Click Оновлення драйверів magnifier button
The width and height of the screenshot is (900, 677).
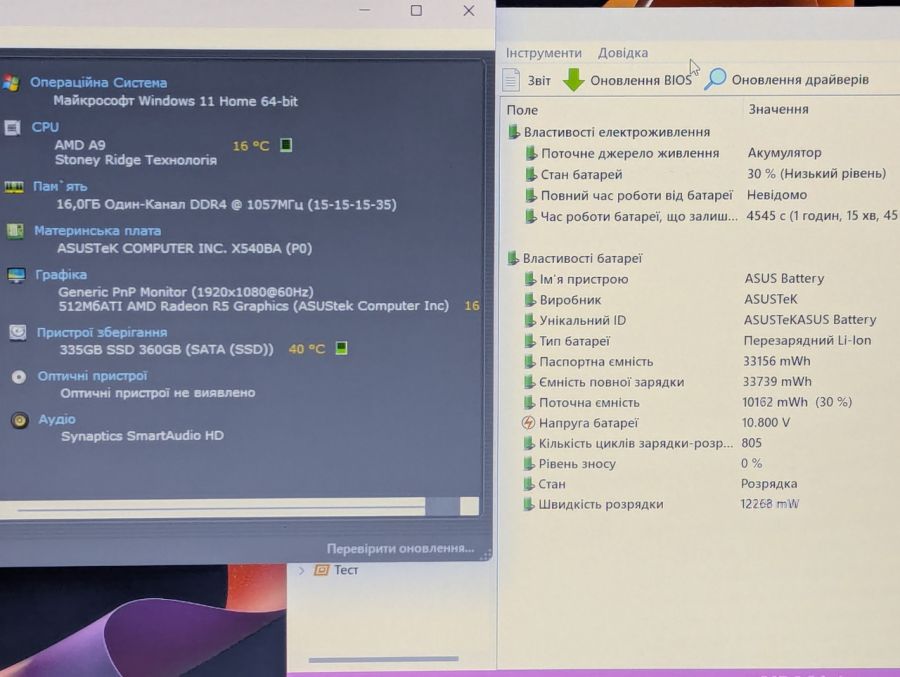pos(787,79)
